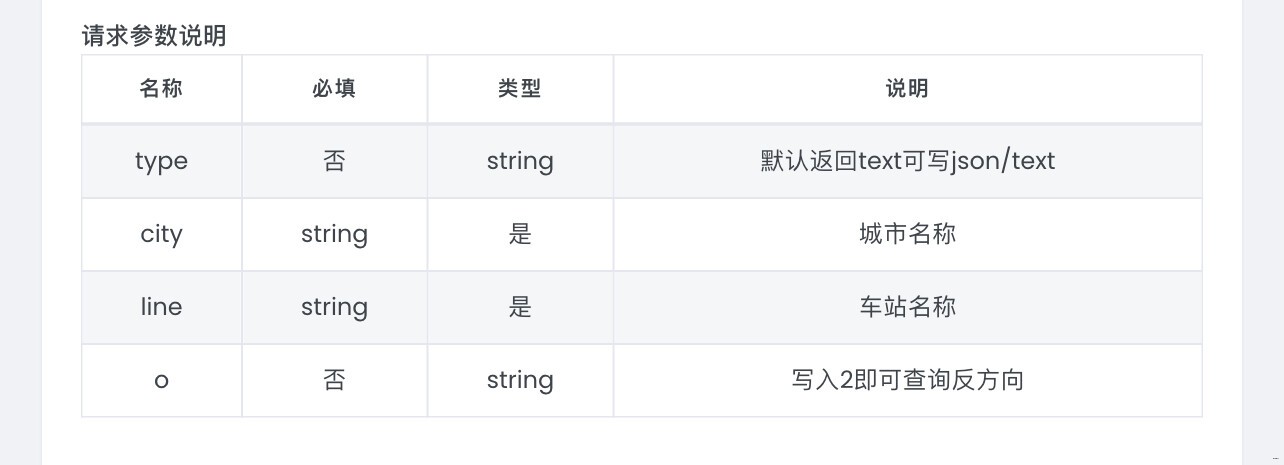
Task: Click 'string' in the o parameter row
Action: click(520, 380)
